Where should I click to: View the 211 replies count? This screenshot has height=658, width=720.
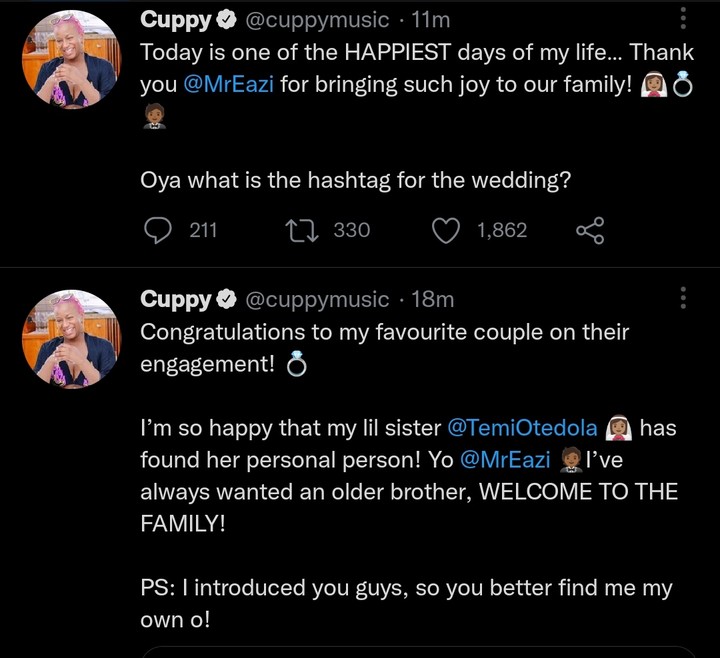pos(203,231)
